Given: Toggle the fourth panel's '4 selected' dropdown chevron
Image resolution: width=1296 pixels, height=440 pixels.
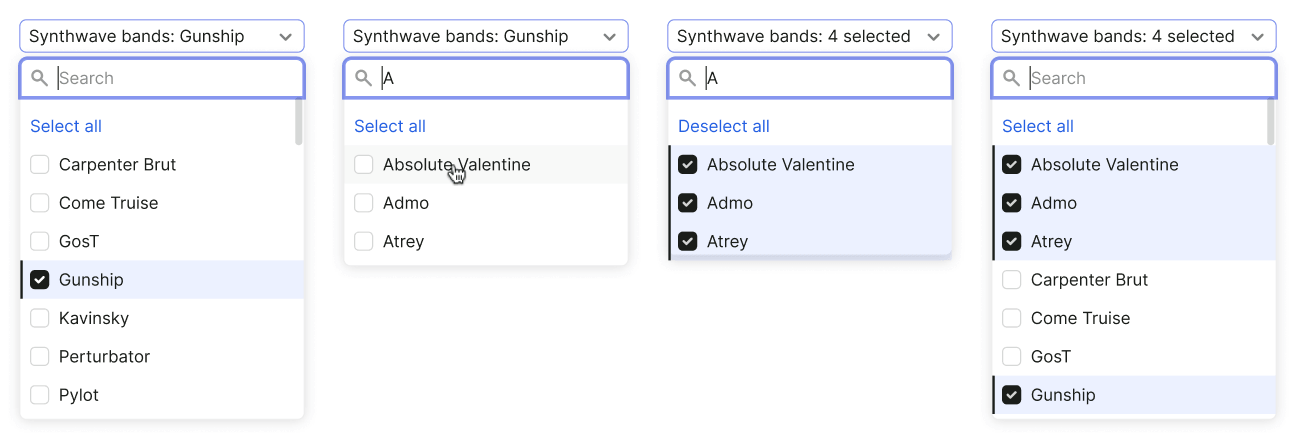Looking at the screenshot, I should pyautogui.click(x=1257, y=37).
